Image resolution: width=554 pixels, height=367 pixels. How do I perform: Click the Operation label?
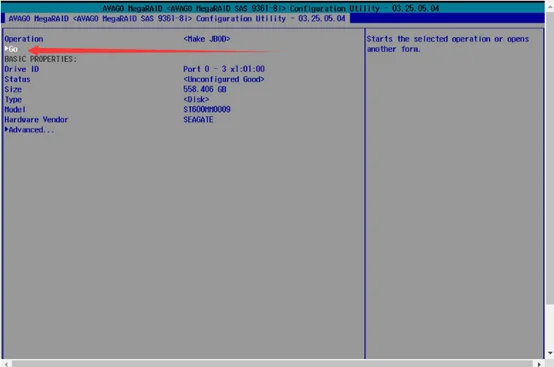[x=24, y=39]
